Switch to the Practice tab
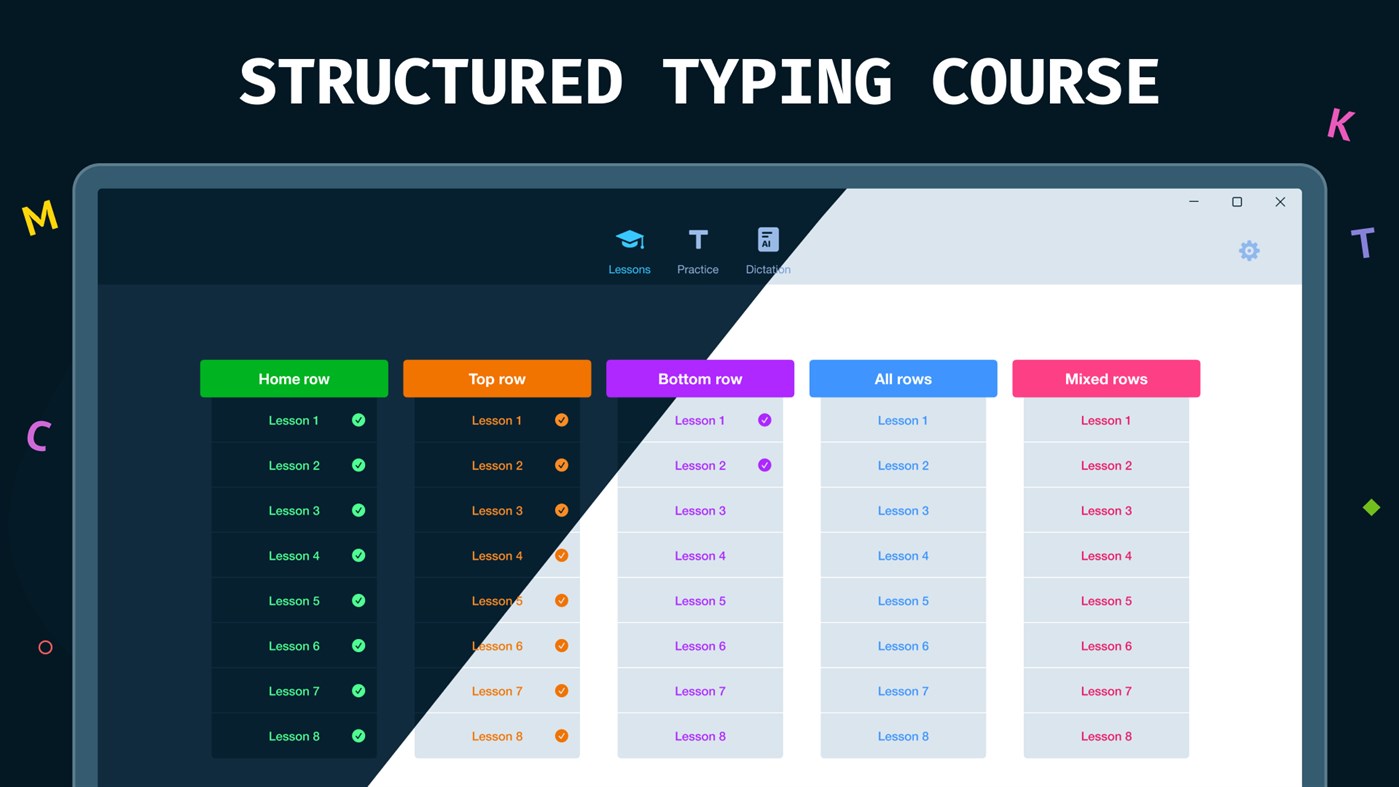 click(697, 250)
